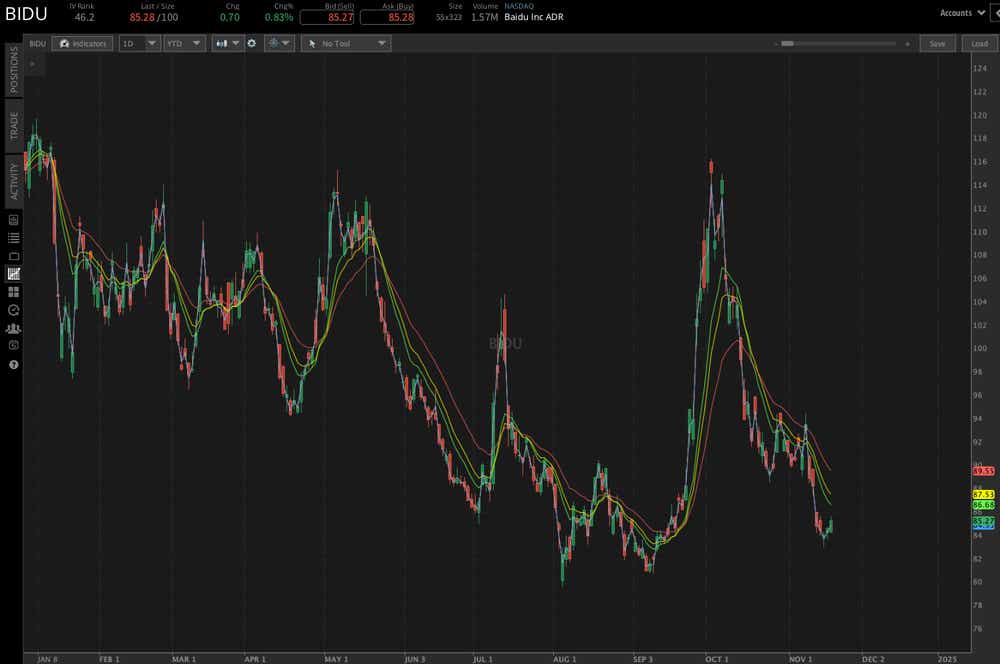Click the people community icon in sidebar
Viewport: 1000px width, 664px height.
[14, 328]
